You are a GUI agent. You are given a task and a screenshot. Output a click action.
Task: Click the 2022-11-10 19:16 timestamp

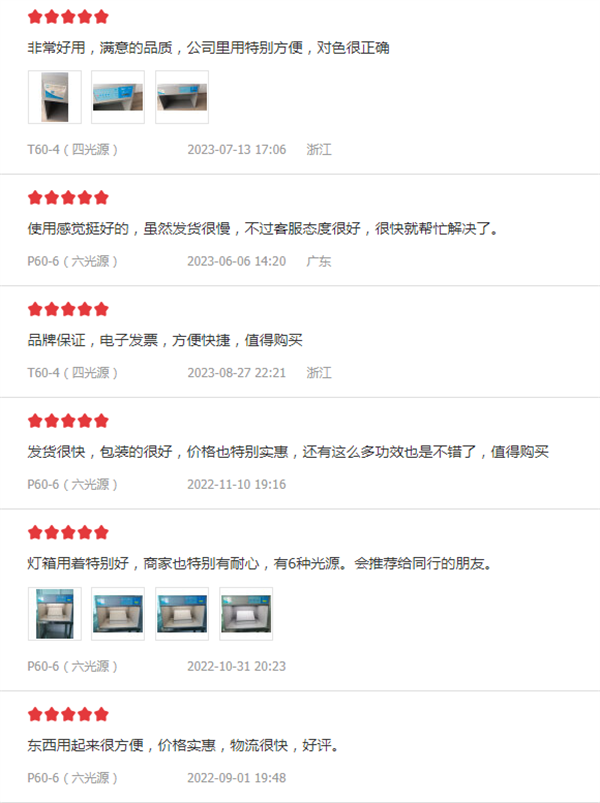[x=237, y=484]
